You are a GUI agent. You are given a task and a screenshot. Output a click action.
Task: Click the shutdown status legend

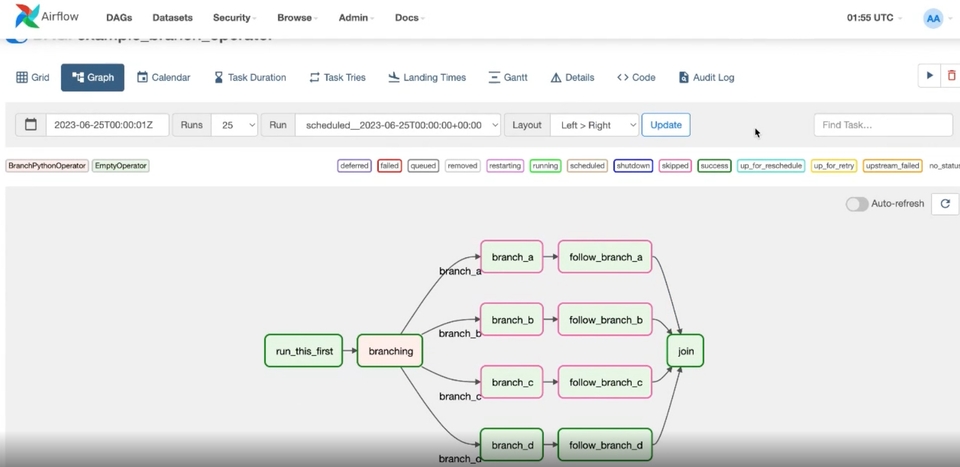(633, 166)
